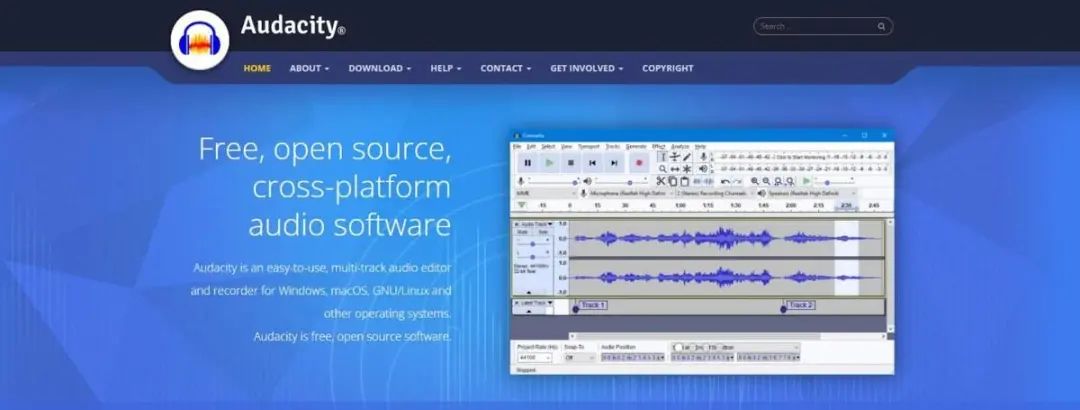Click the Audacity headphones logo
1080x410 pixels.
click(x=200, y=41)
